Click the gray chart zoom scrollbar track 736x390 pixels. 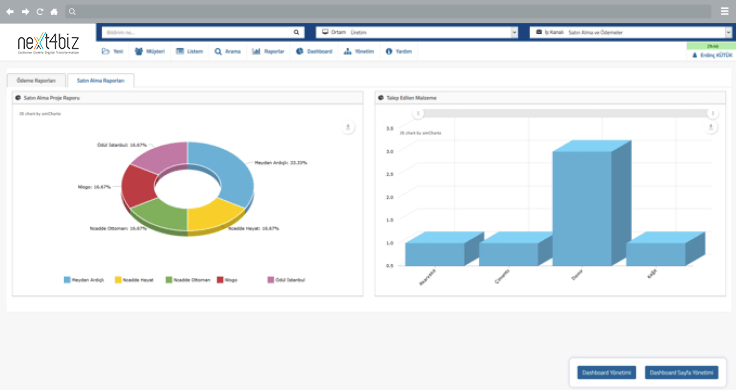(565, 114)
